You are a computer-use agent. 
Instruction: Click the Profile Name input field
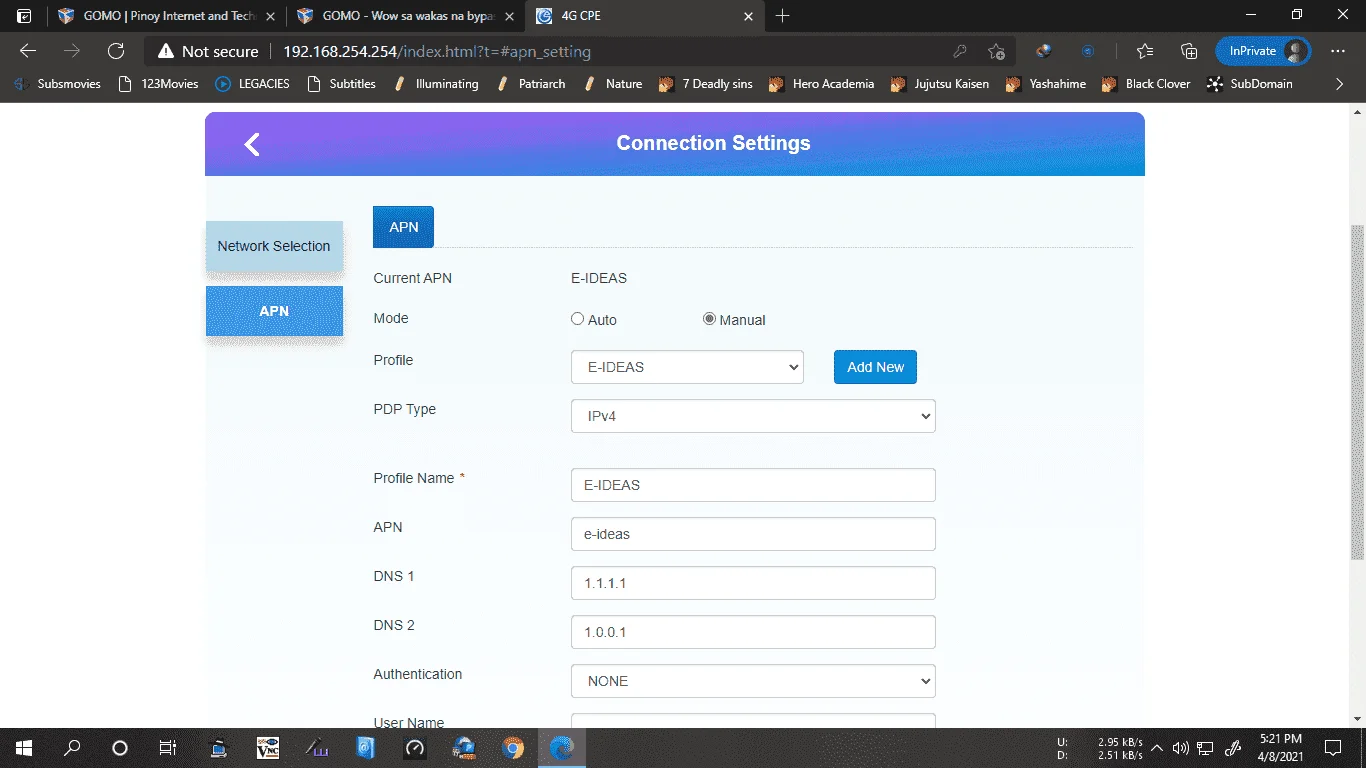coord(753,485)
